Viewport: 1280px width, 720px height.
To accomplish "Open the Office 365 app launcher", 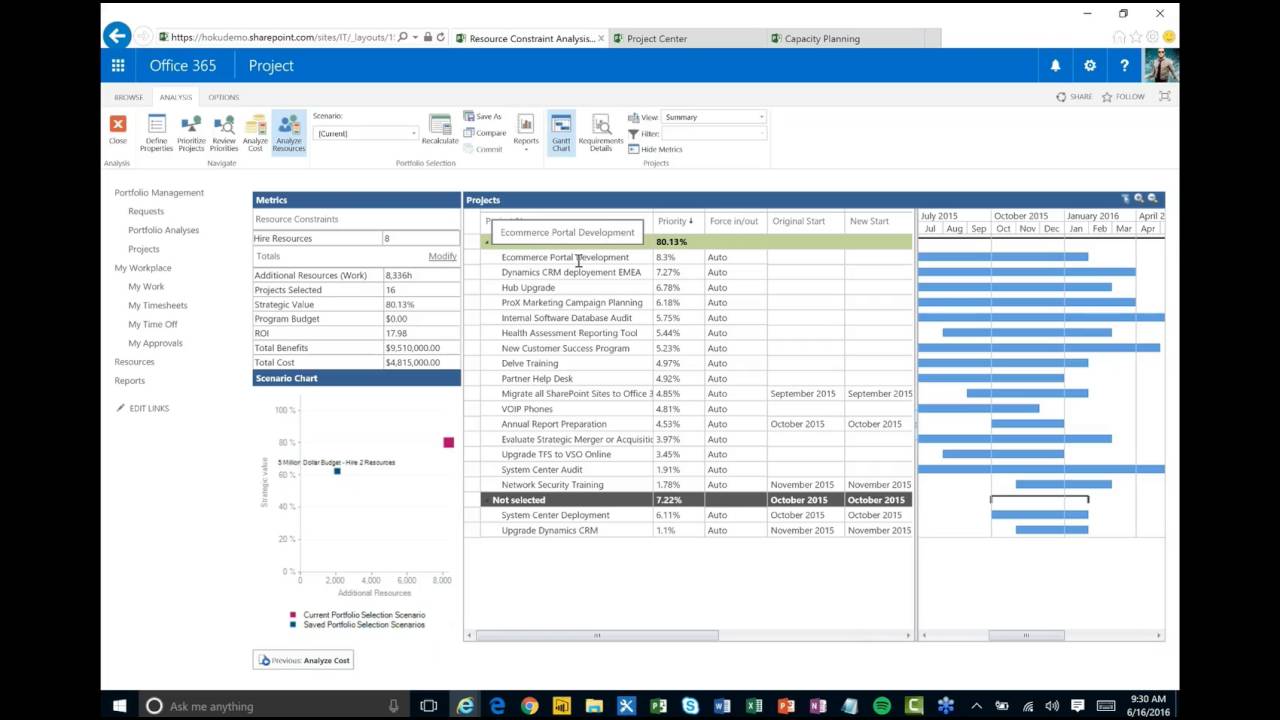I will coord(118,66).
